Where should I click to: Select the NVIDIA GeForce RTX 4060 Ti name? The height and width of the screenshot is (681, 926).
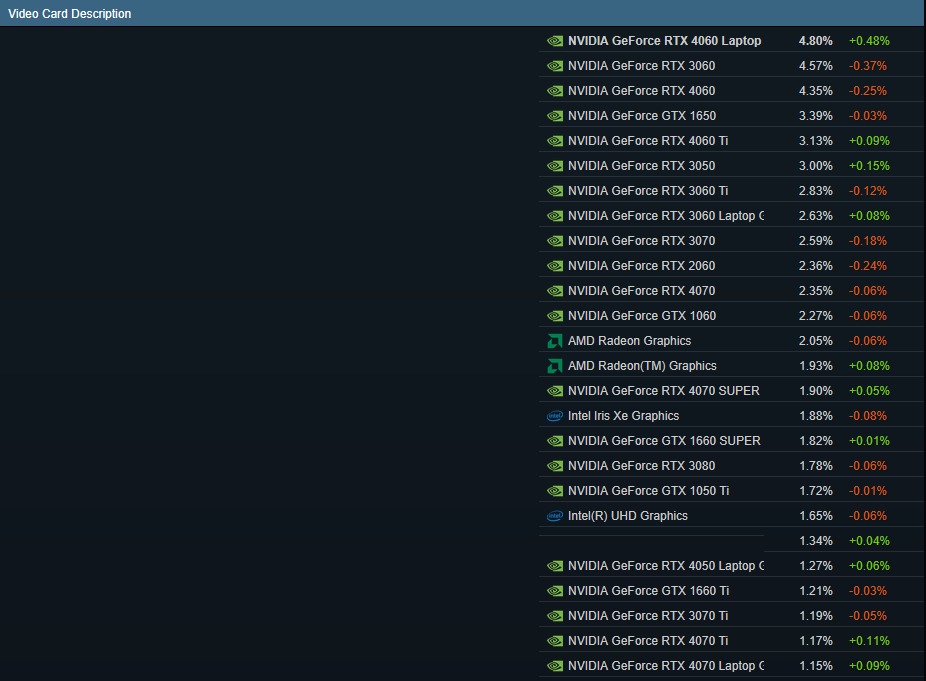pyautogui.click(x=648, y=141)
